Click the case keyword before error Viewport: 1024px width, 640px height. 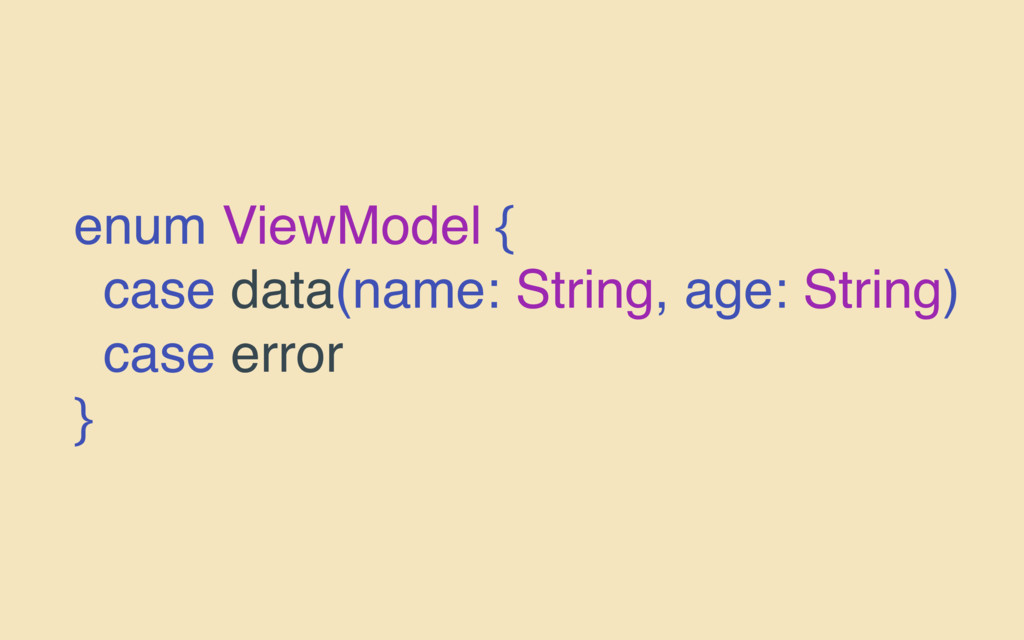tap(159, 356)
